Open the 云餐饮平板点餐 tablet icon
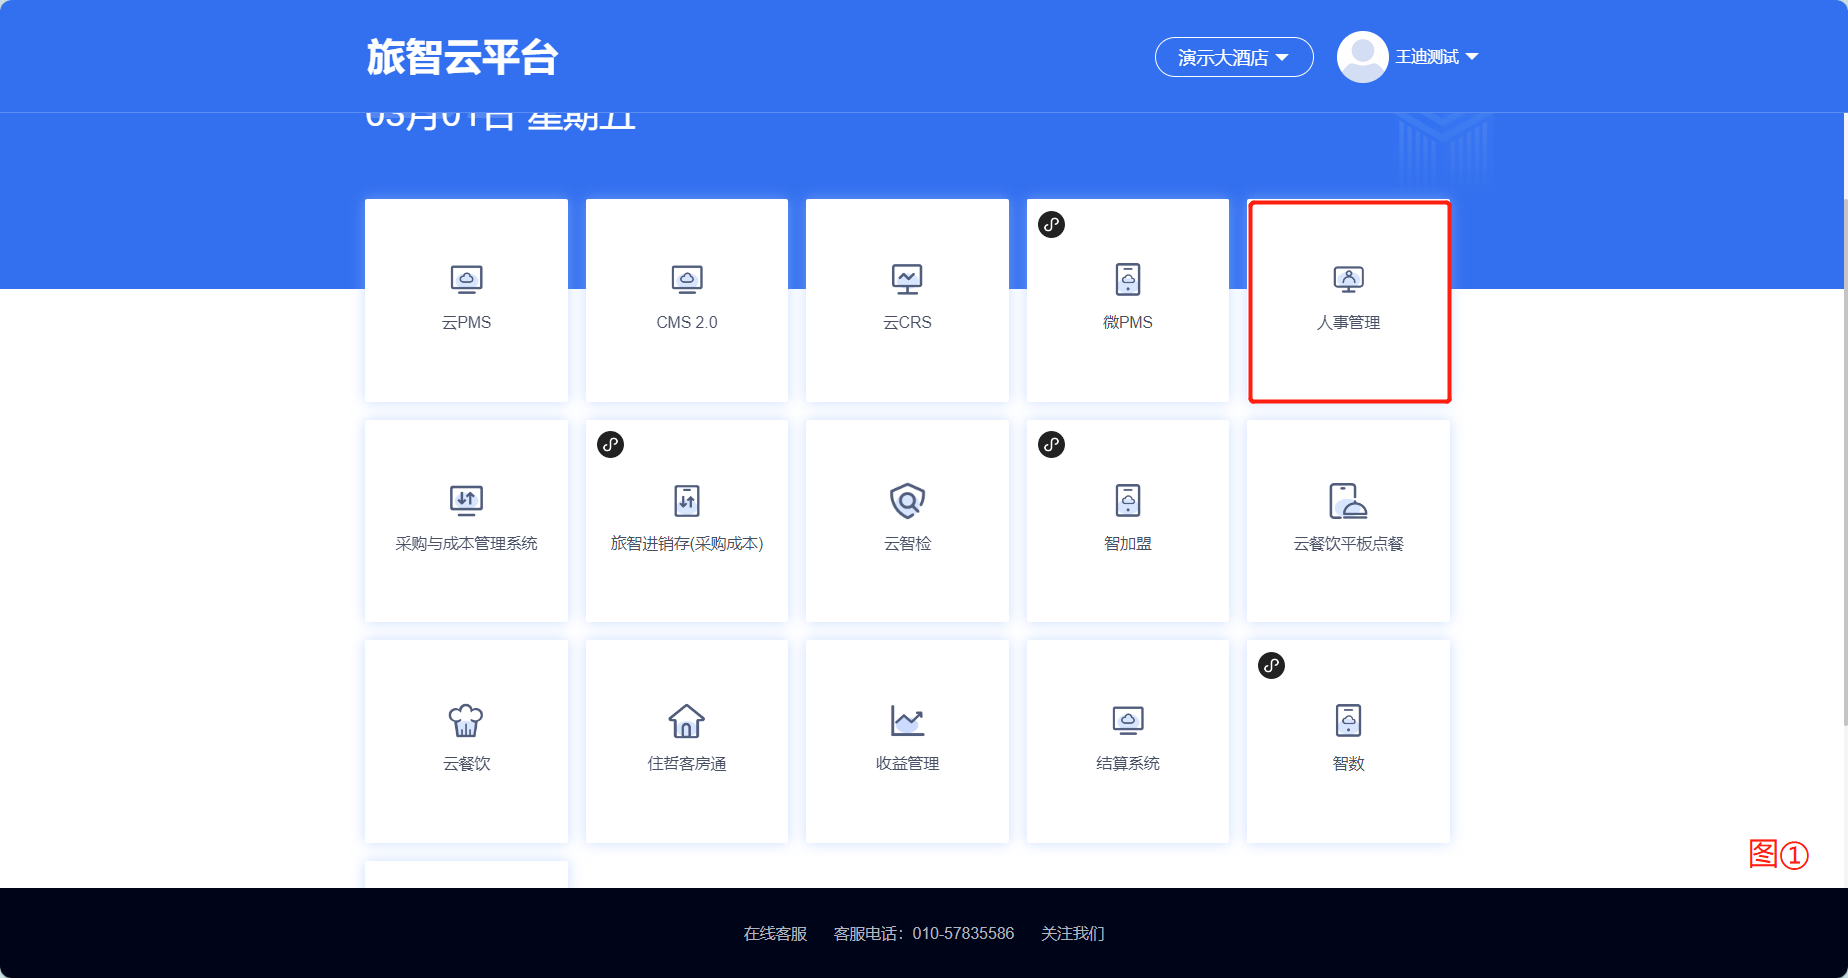 (x=1348, y=500)
